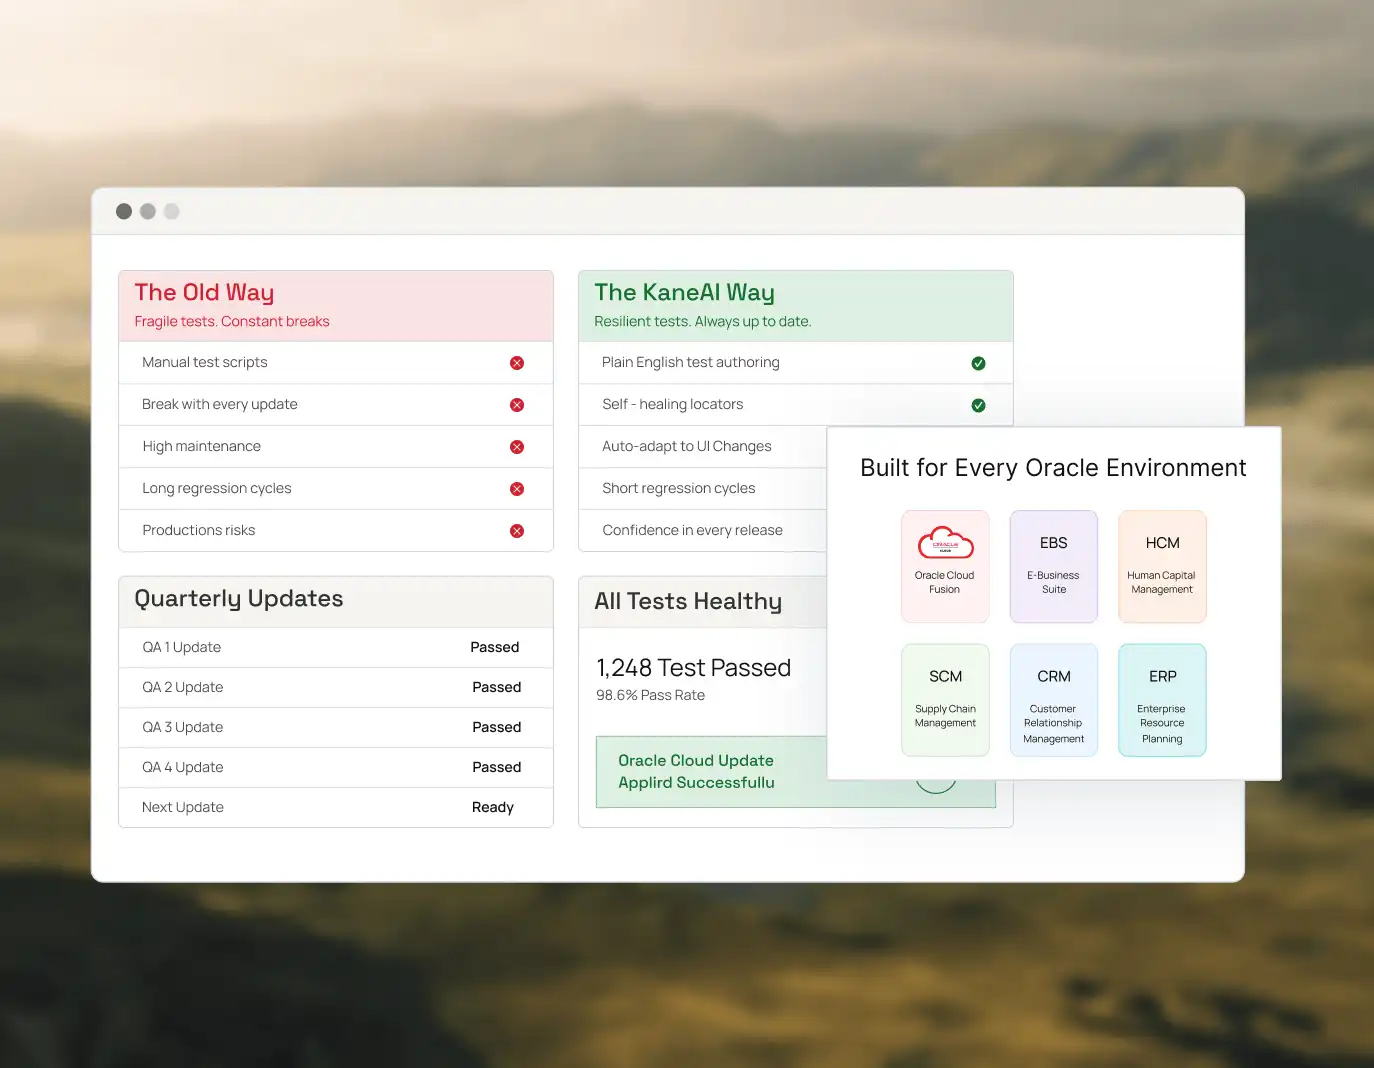Image resolution: width=1374 pixels, height=1068 pixels.
Task: Click red X icon beside Productions risks
Action: [x=517, y=531]
